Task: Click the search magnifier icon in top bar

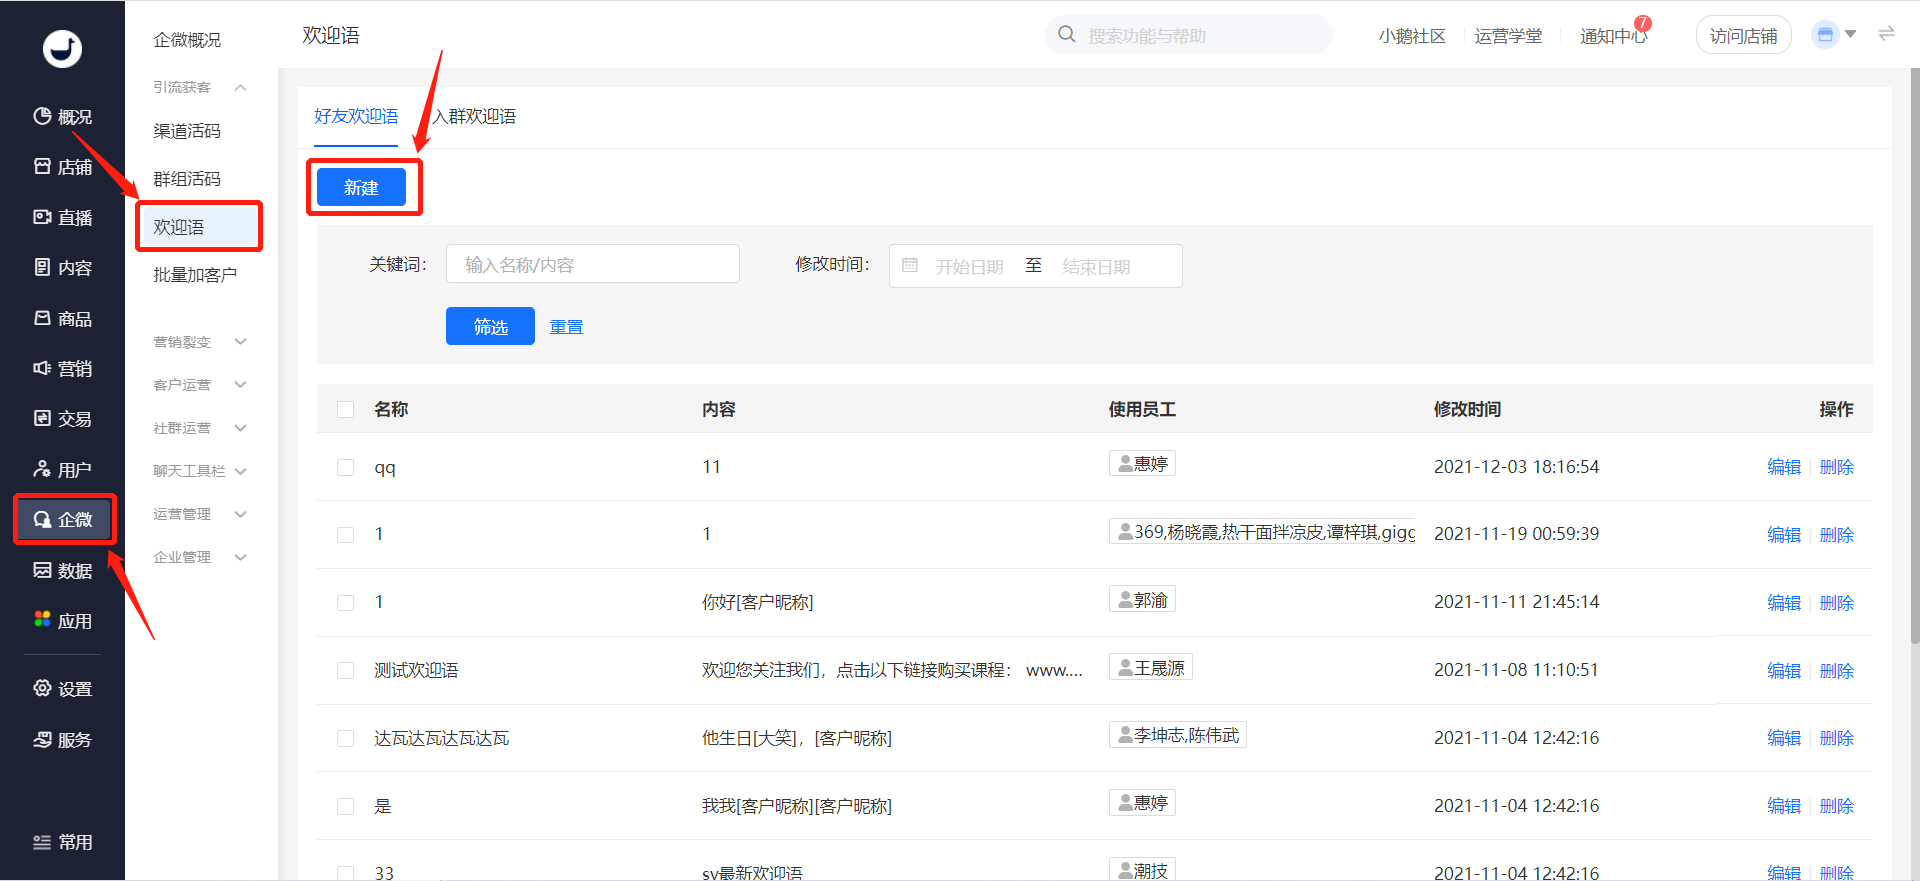Action: coord(1067,35)
